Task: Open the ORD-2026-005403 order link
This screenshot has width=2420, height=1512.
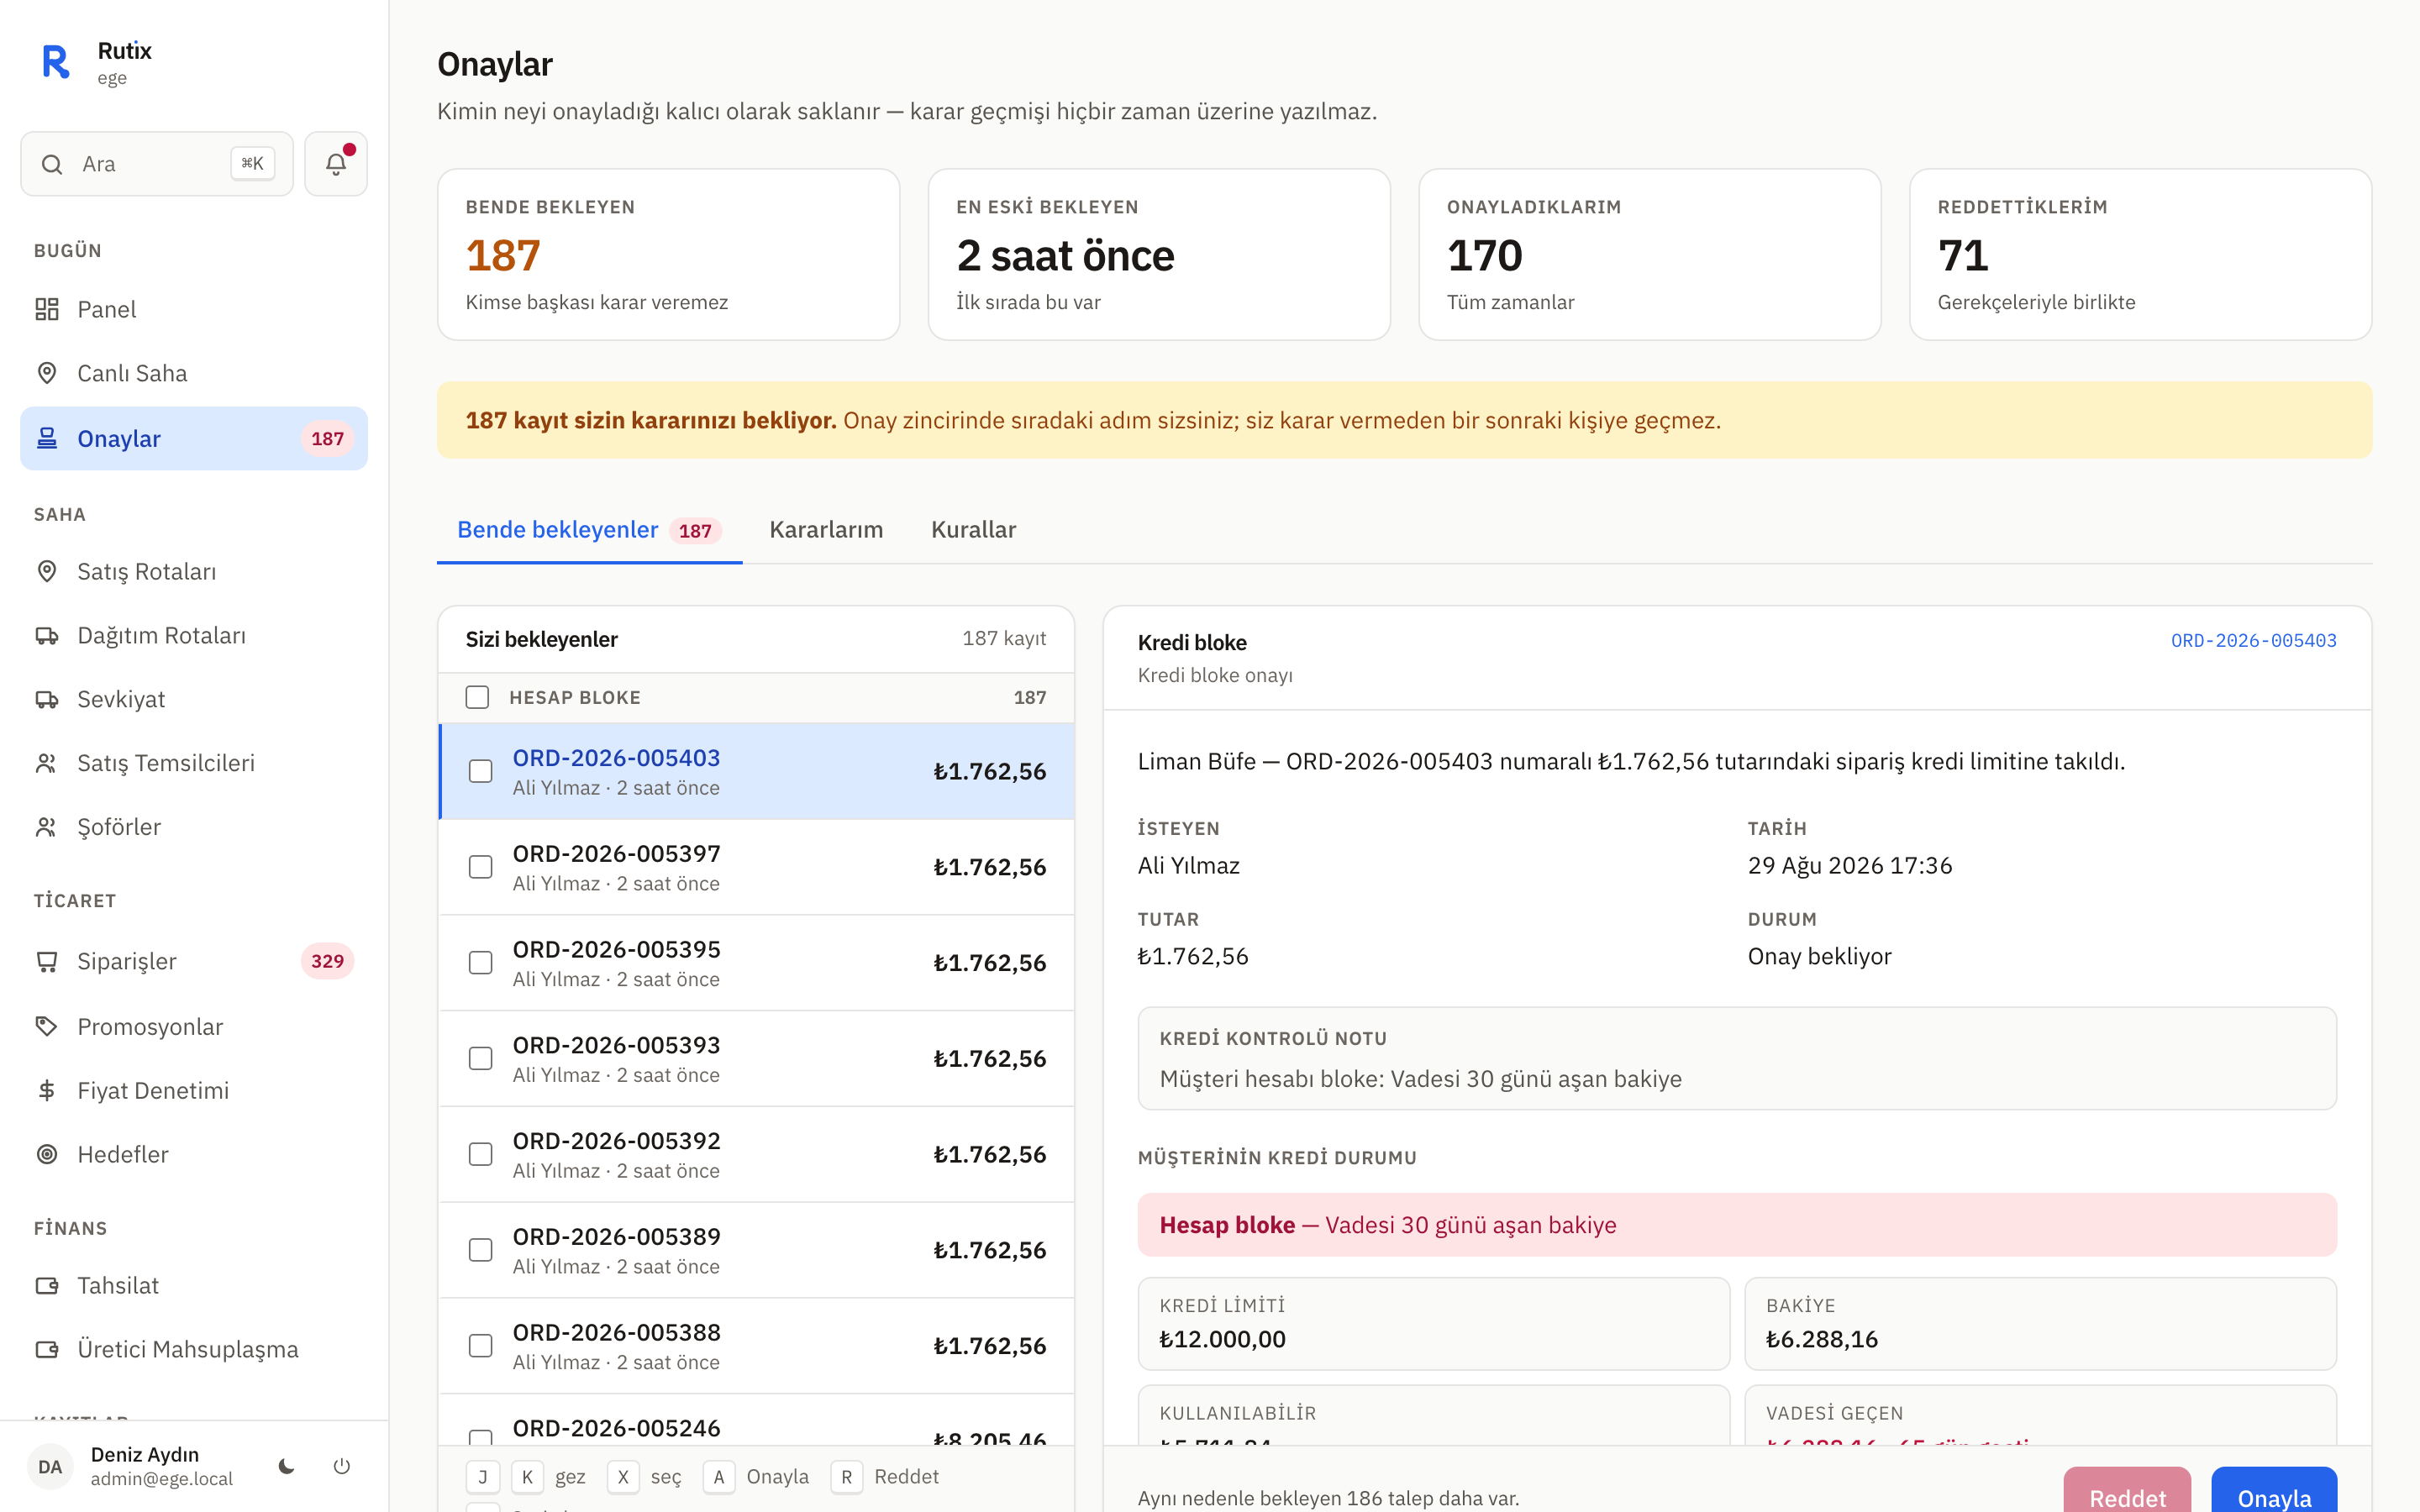Action: pyautogui.click(x=2253, y=641)
